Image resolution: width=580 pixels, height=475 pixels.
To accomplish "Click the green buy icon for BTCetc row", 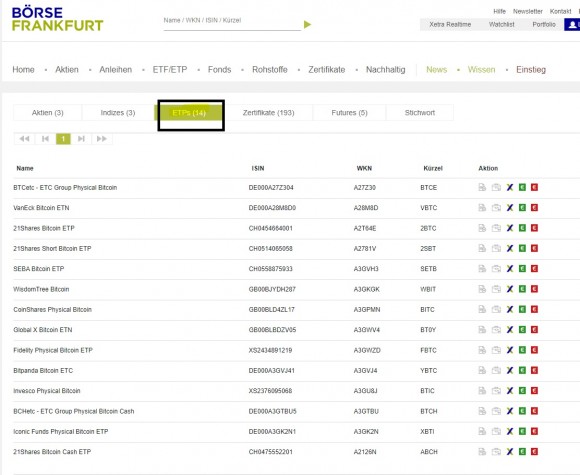I will click(x=522, y=187).
